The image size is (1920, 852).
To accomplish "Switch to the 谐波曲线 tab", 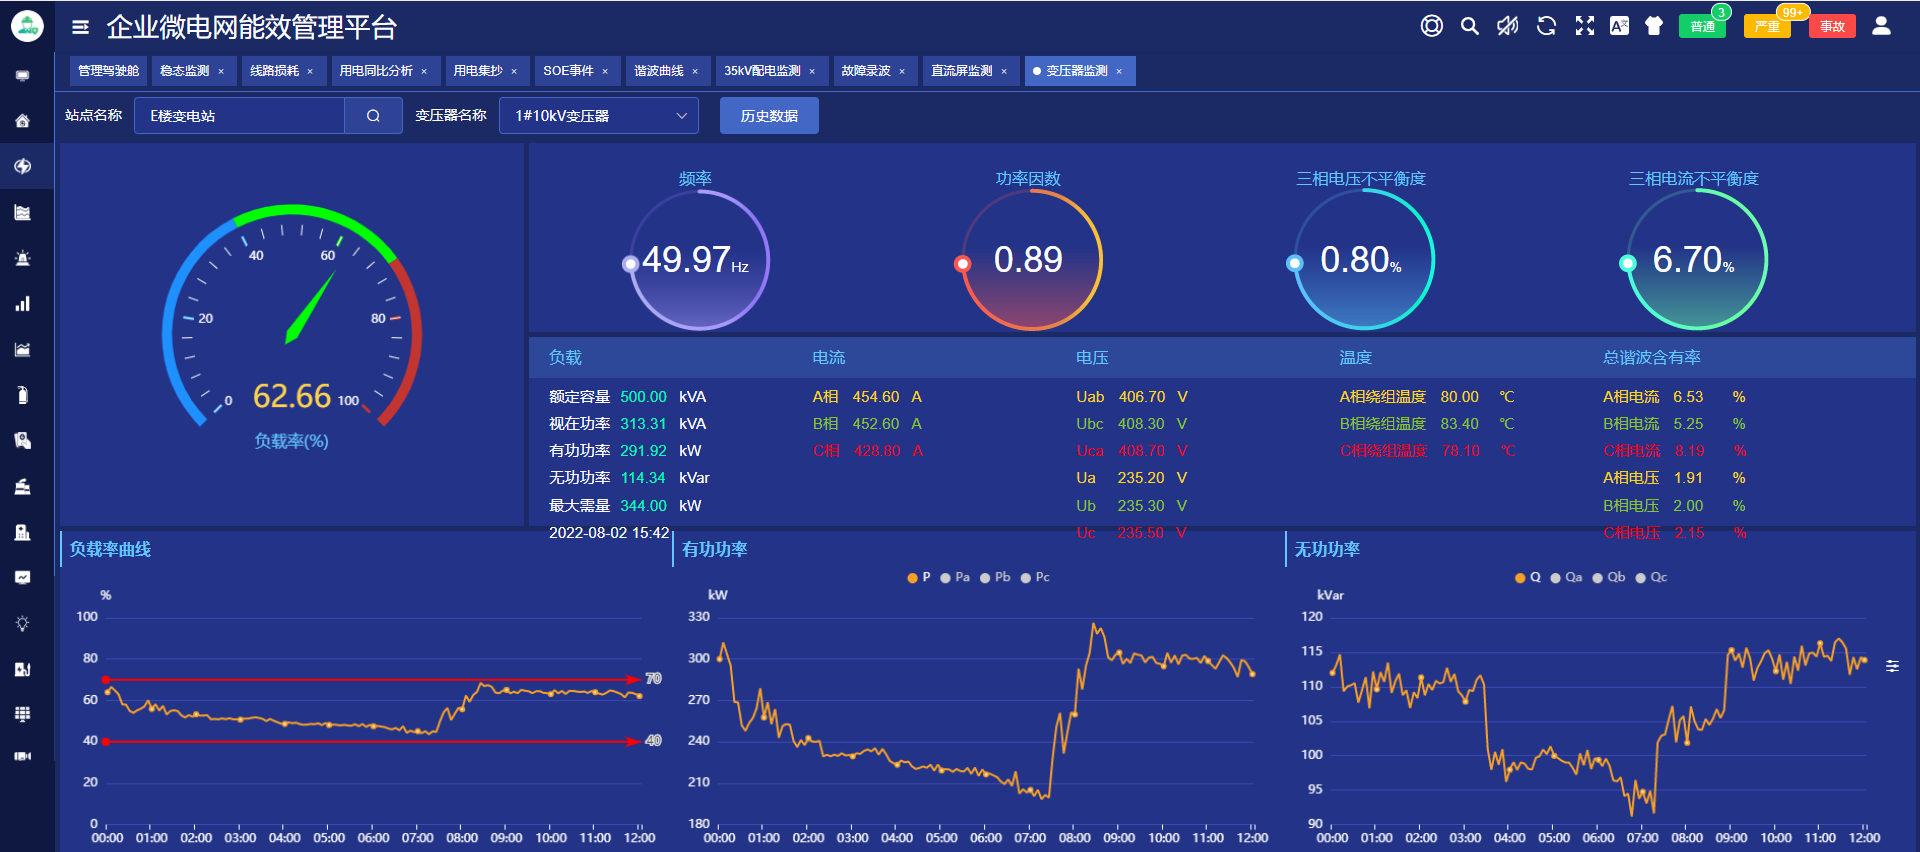I will [659, 71].
